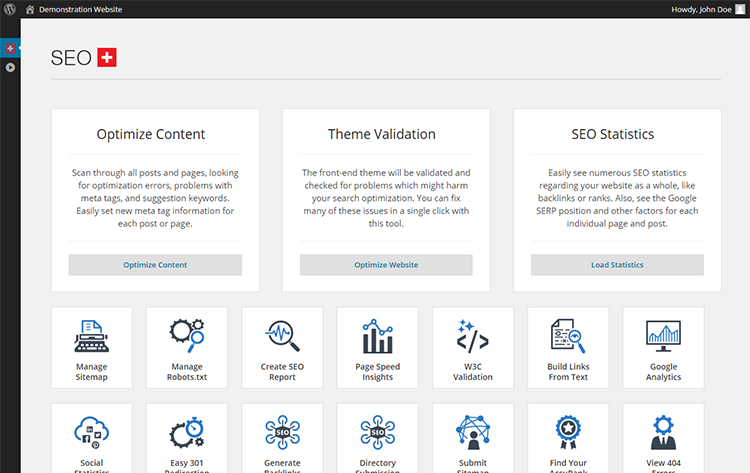Open the Demonstration Website link
This screenshot has height=473, width=750.
80,10
